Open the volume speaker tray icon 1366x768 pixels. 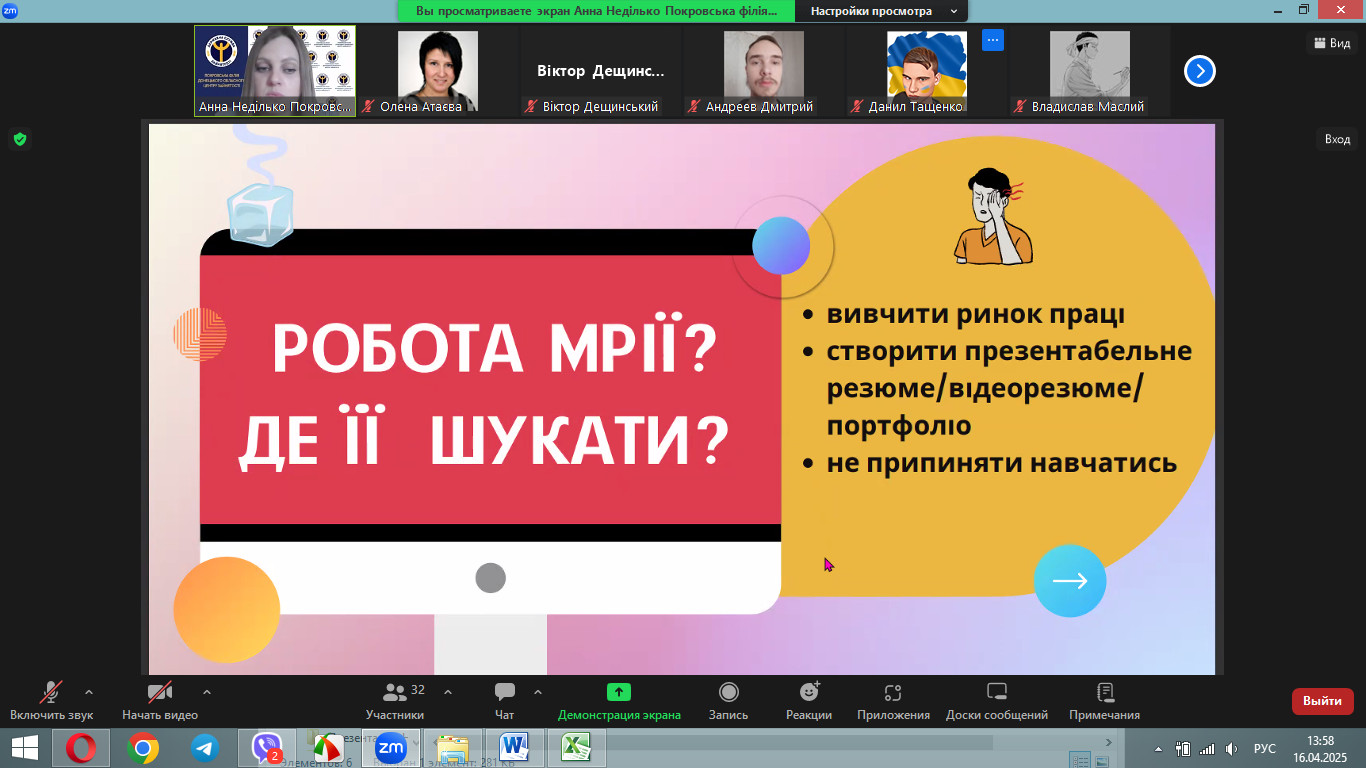[1231, 748]
